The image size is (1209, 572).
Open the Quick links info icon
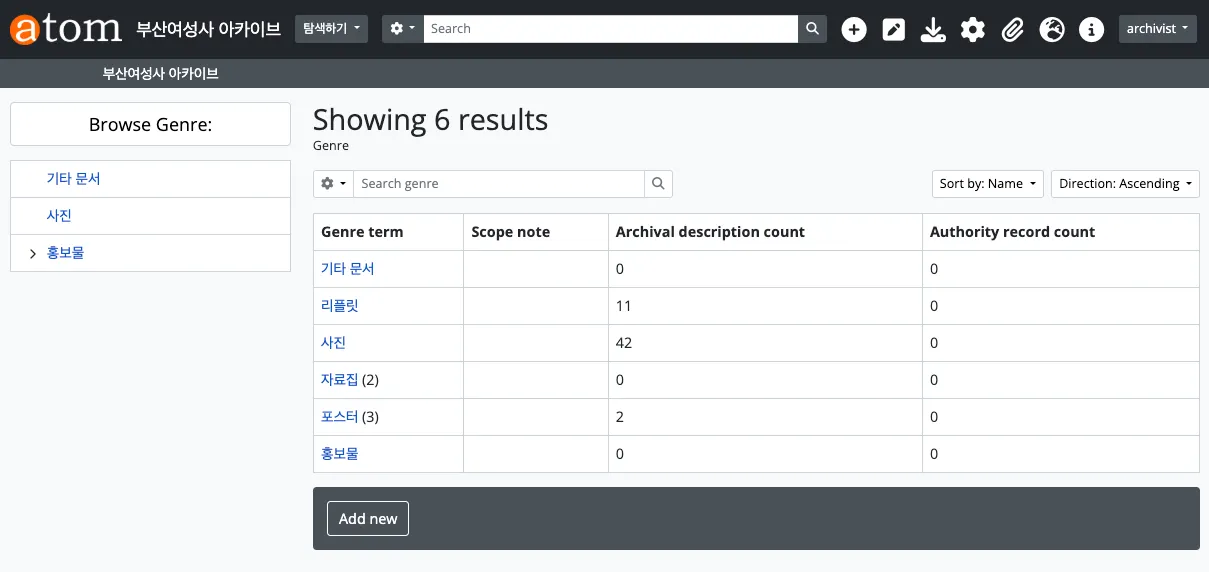1091,30
